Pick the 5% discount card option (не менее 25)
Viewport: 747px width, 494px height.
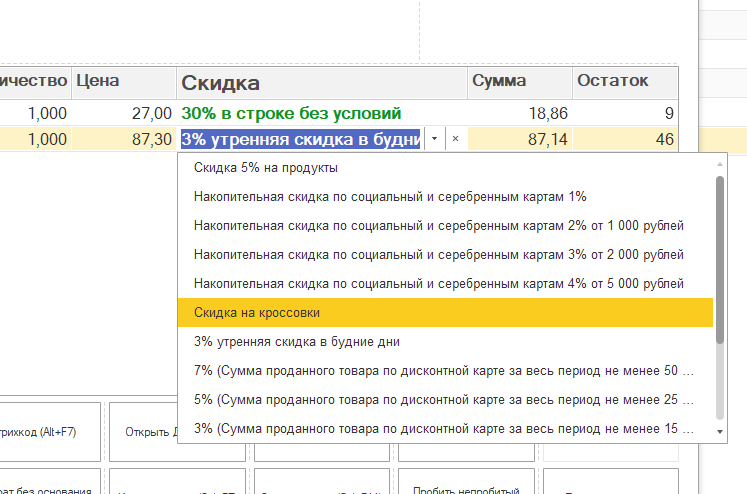click(x=445, y=400)
